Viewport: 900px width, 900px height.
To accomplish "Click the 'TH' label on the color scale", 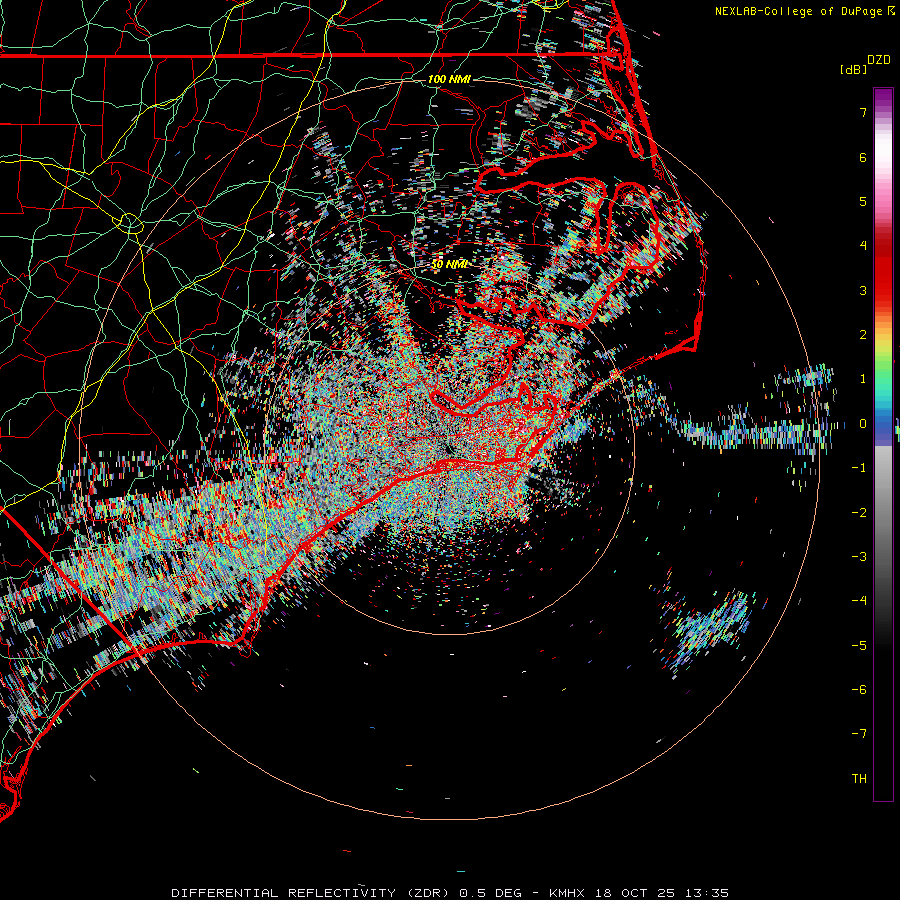I will [859, 779].
